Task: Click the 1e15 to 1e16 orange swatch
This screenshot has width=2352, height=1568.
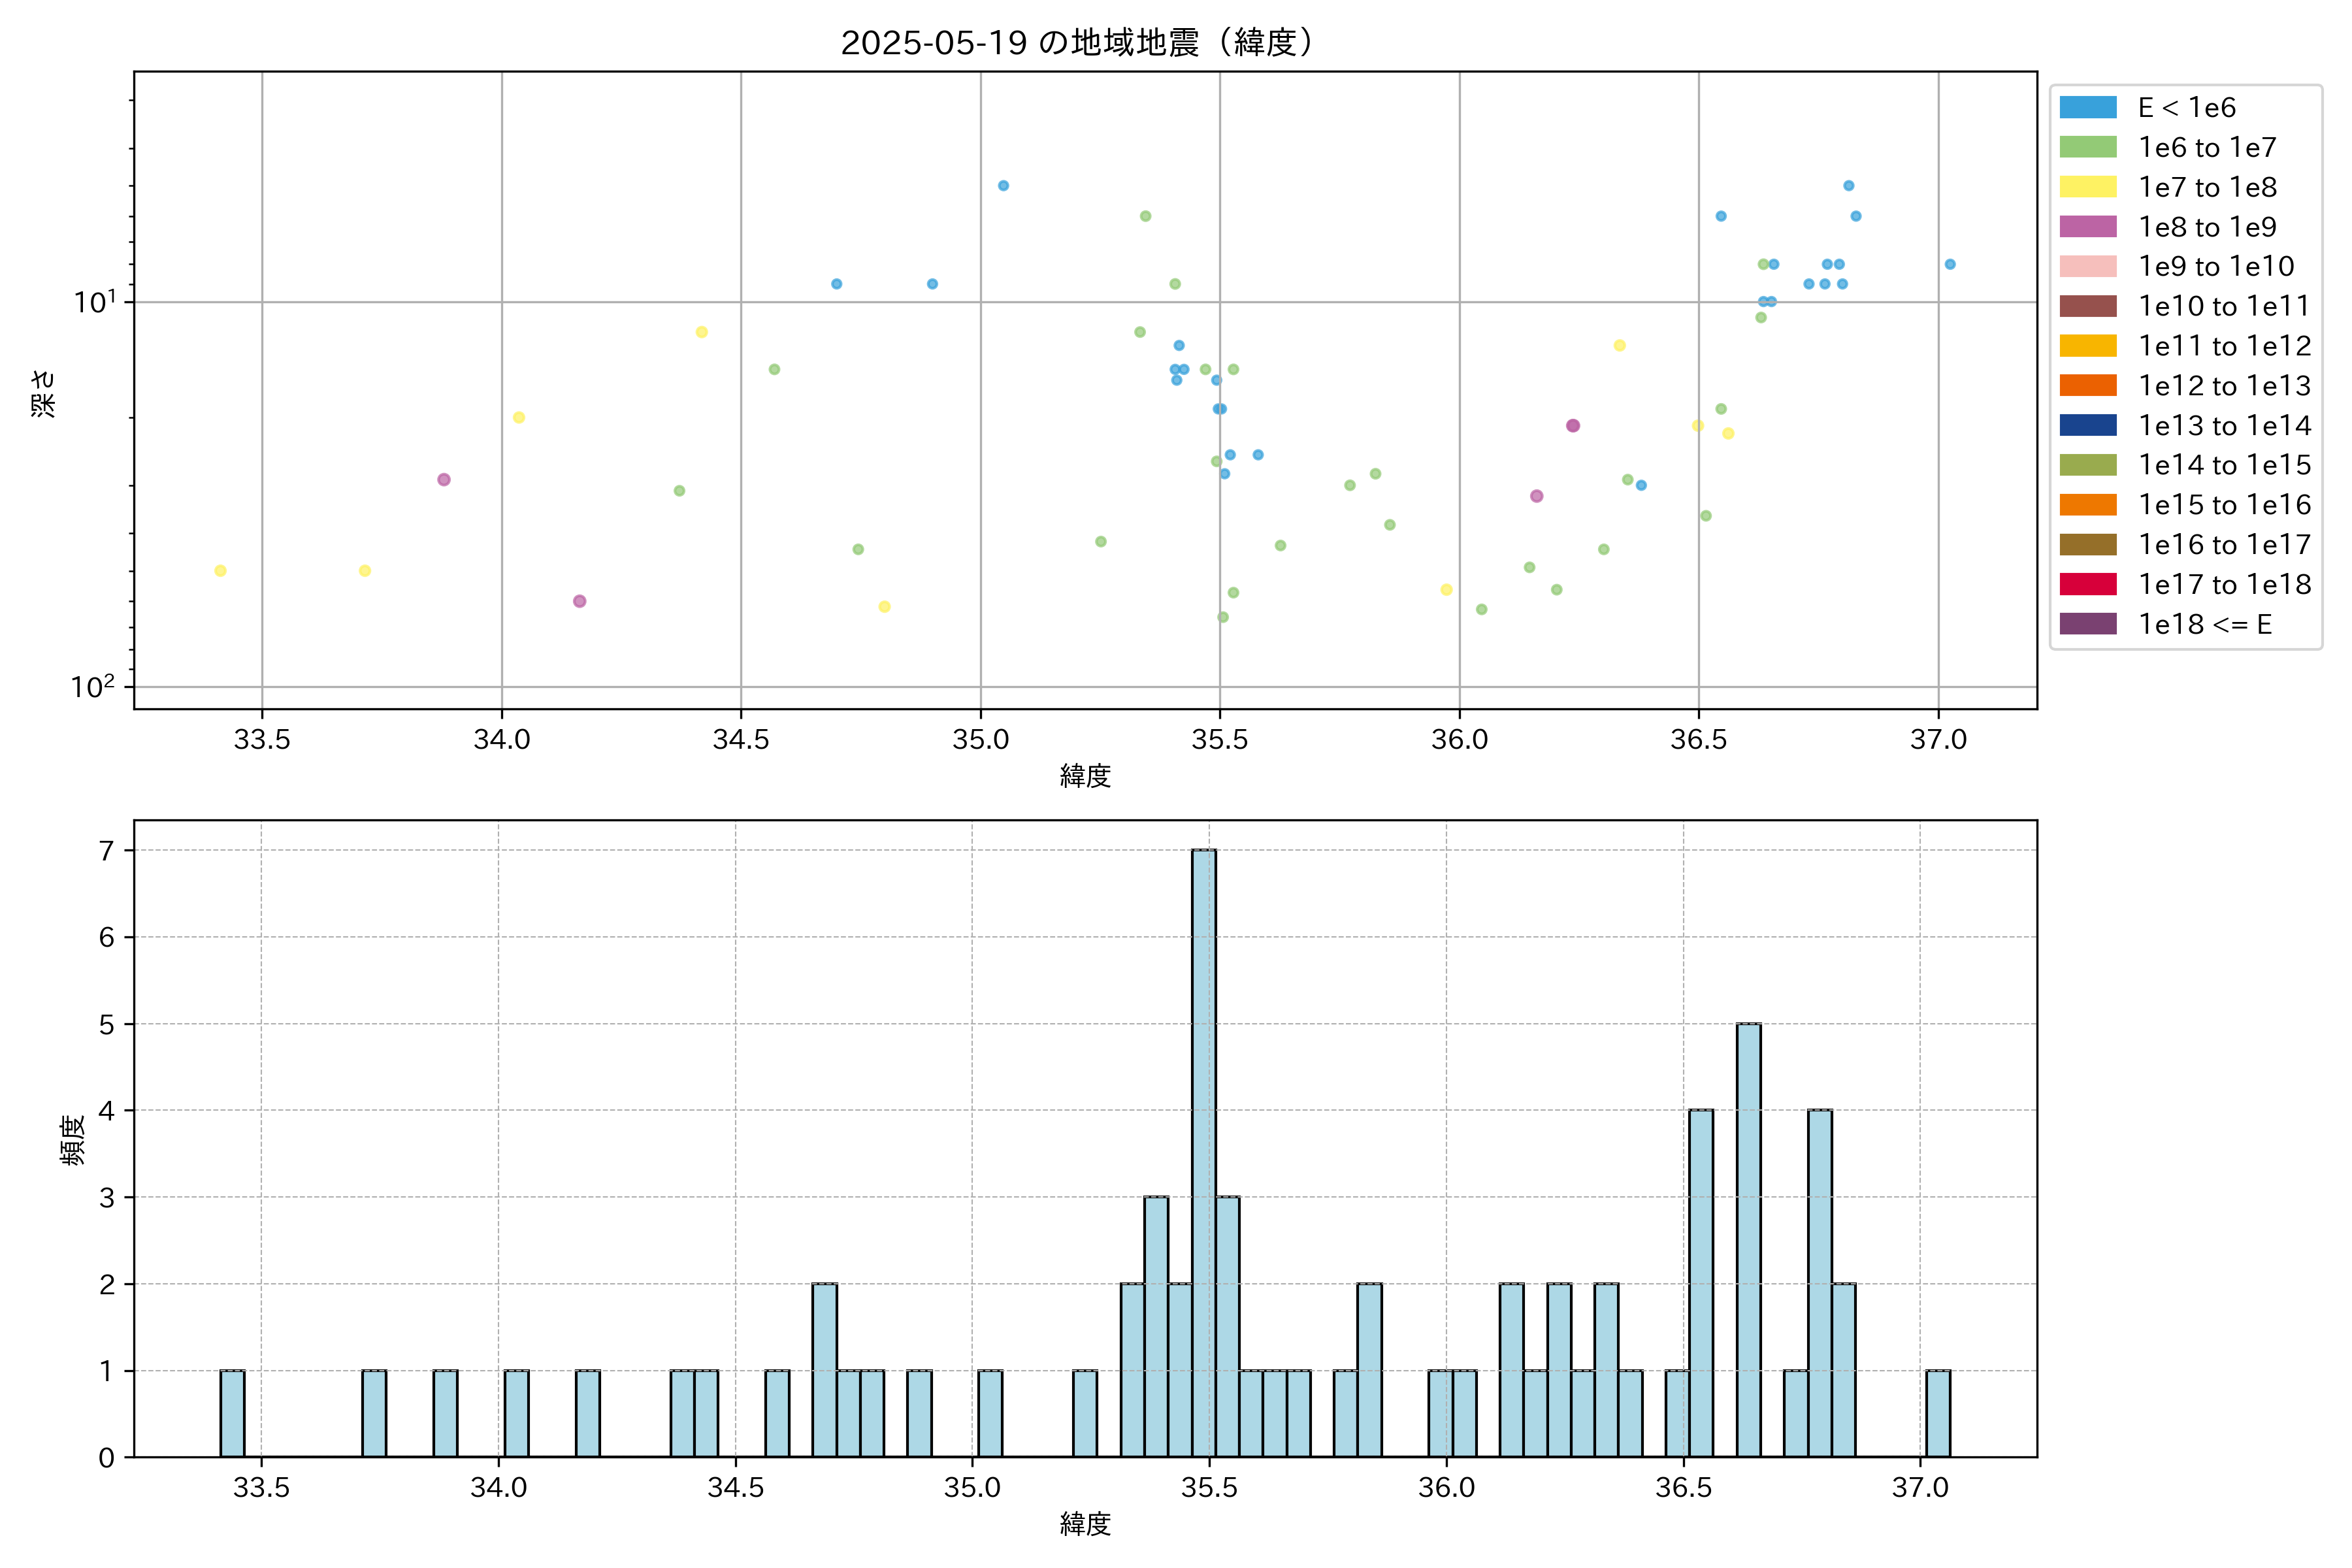Action: 2087,505
